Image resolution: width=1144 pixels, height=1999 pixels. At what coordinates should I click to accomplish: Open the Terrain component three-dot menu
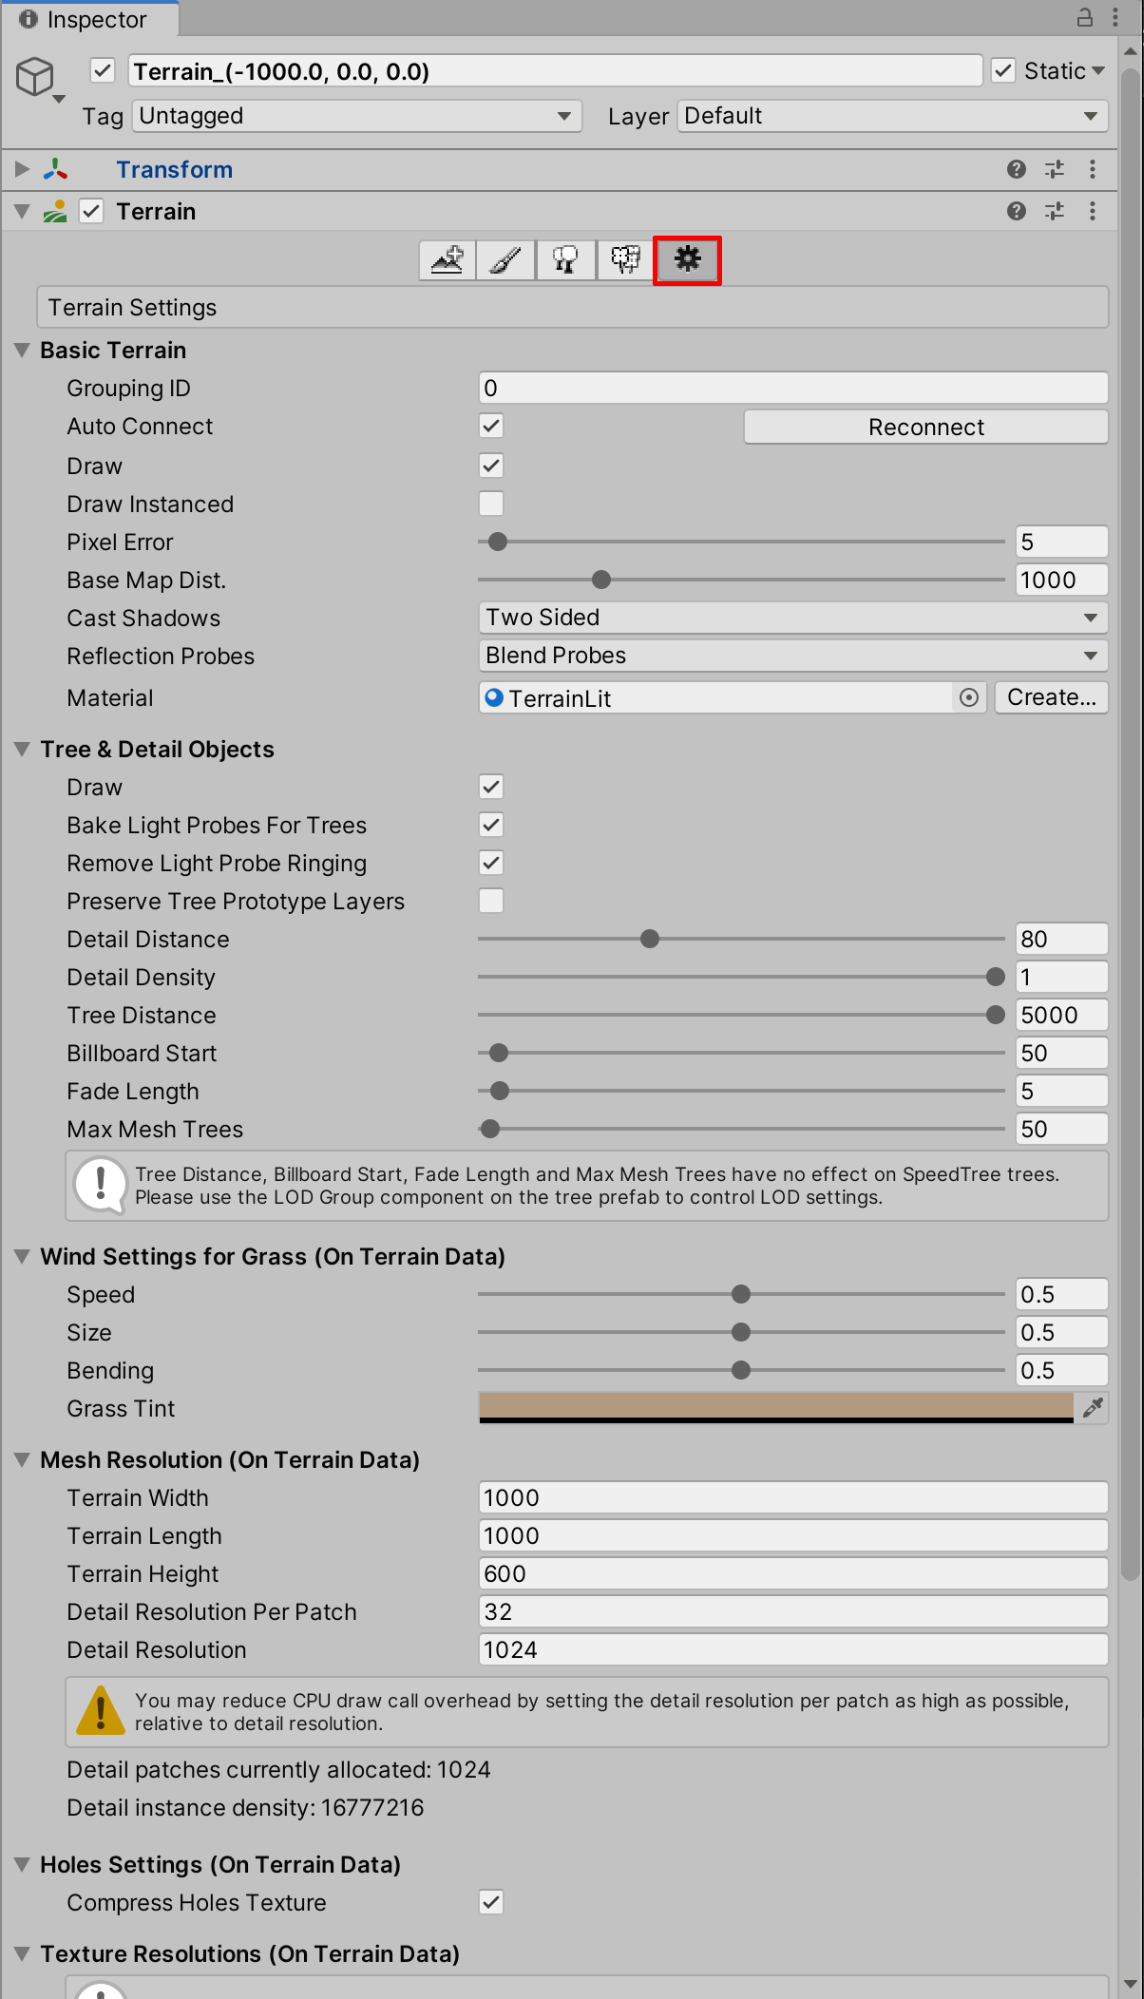(x=1092, y=211)
